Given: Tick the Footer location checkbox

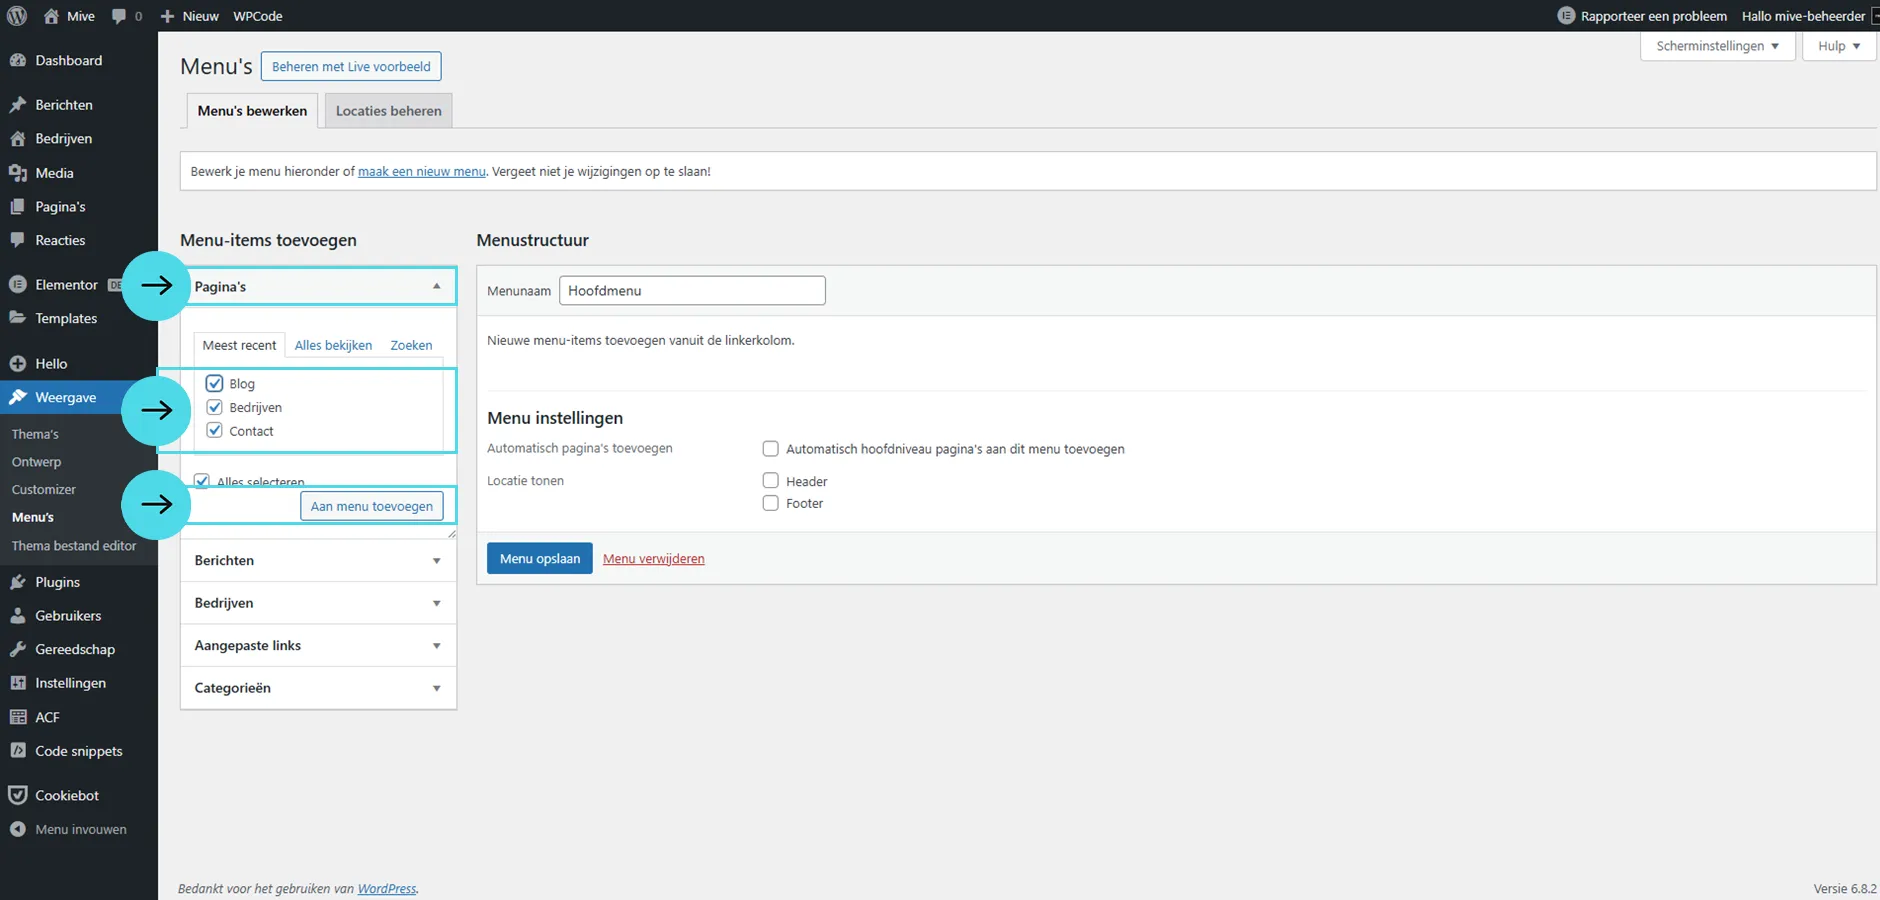Looking at the screenshot, I should 770,503.
